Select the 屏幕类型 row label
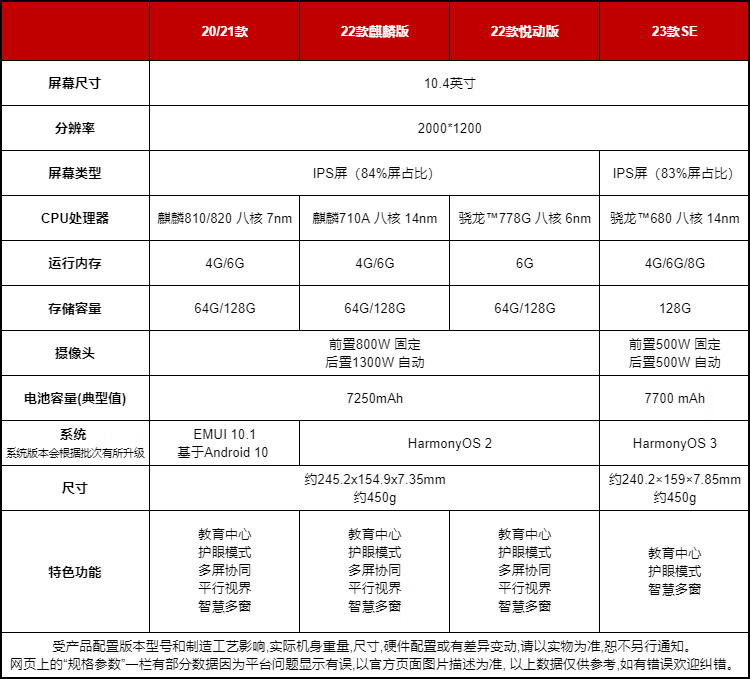Viewport: 750px width, 679px height. point(75,173)
